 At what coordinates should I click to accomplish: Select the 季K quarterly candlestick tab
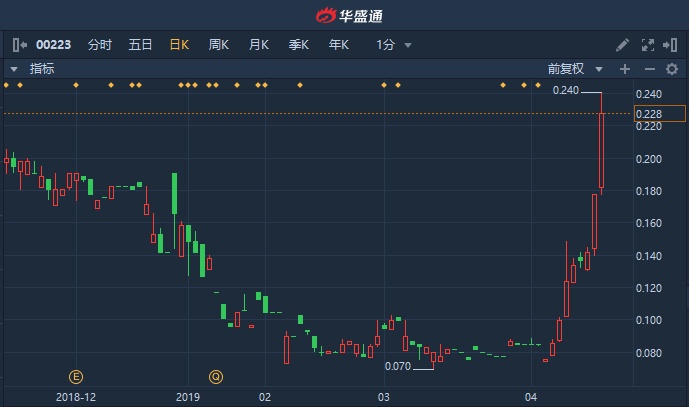pos(298,45)
